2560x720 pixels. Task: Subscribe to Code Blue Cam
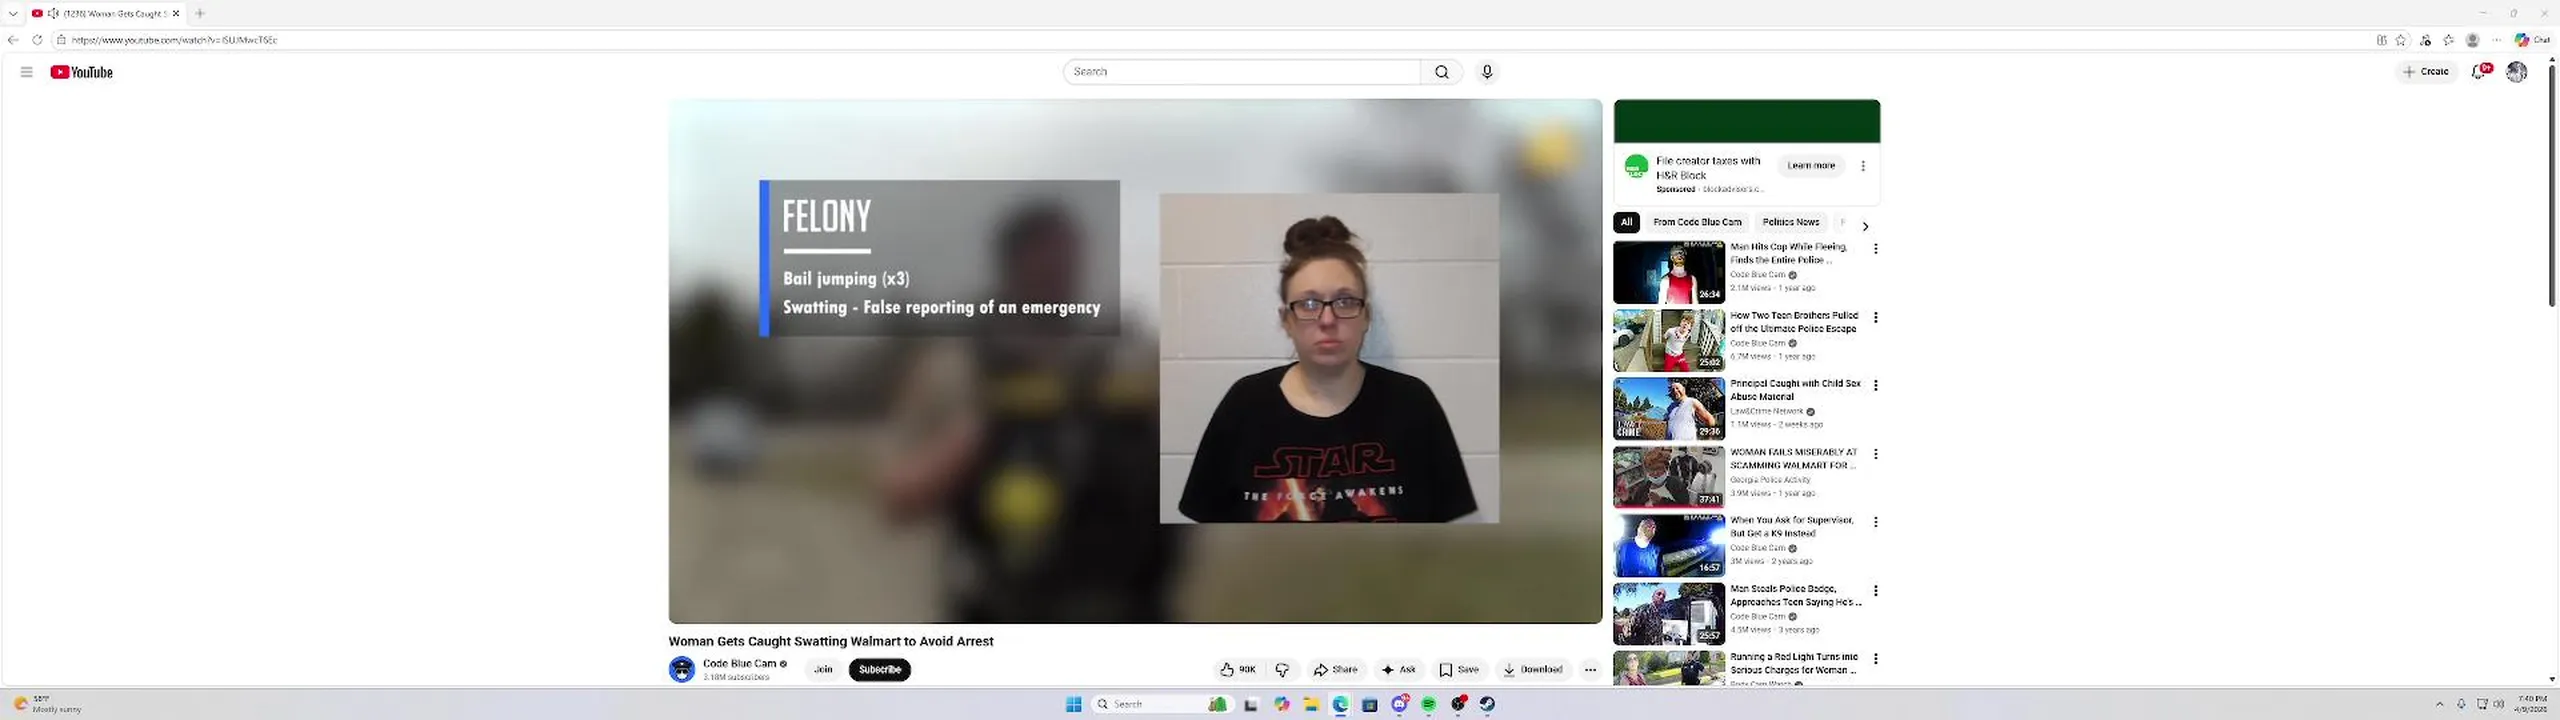tap(880, 669)
